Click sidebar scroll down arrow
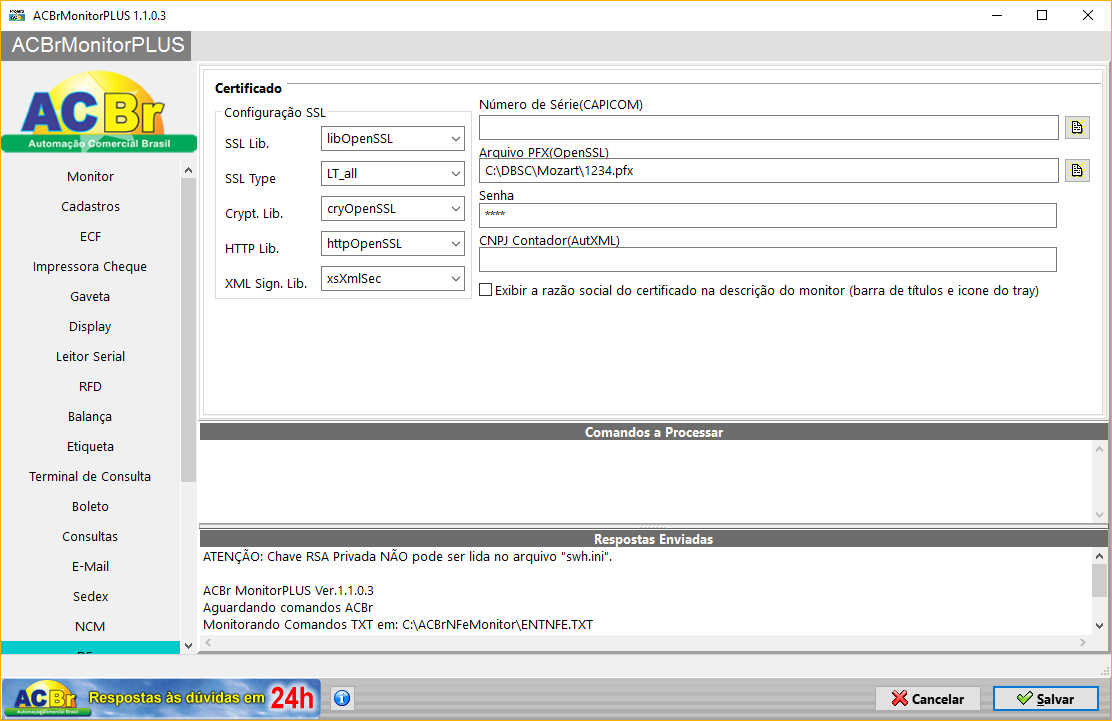The width and height of the screenshot is (1112, 721). pyautogui.click(x=188, y=646)
